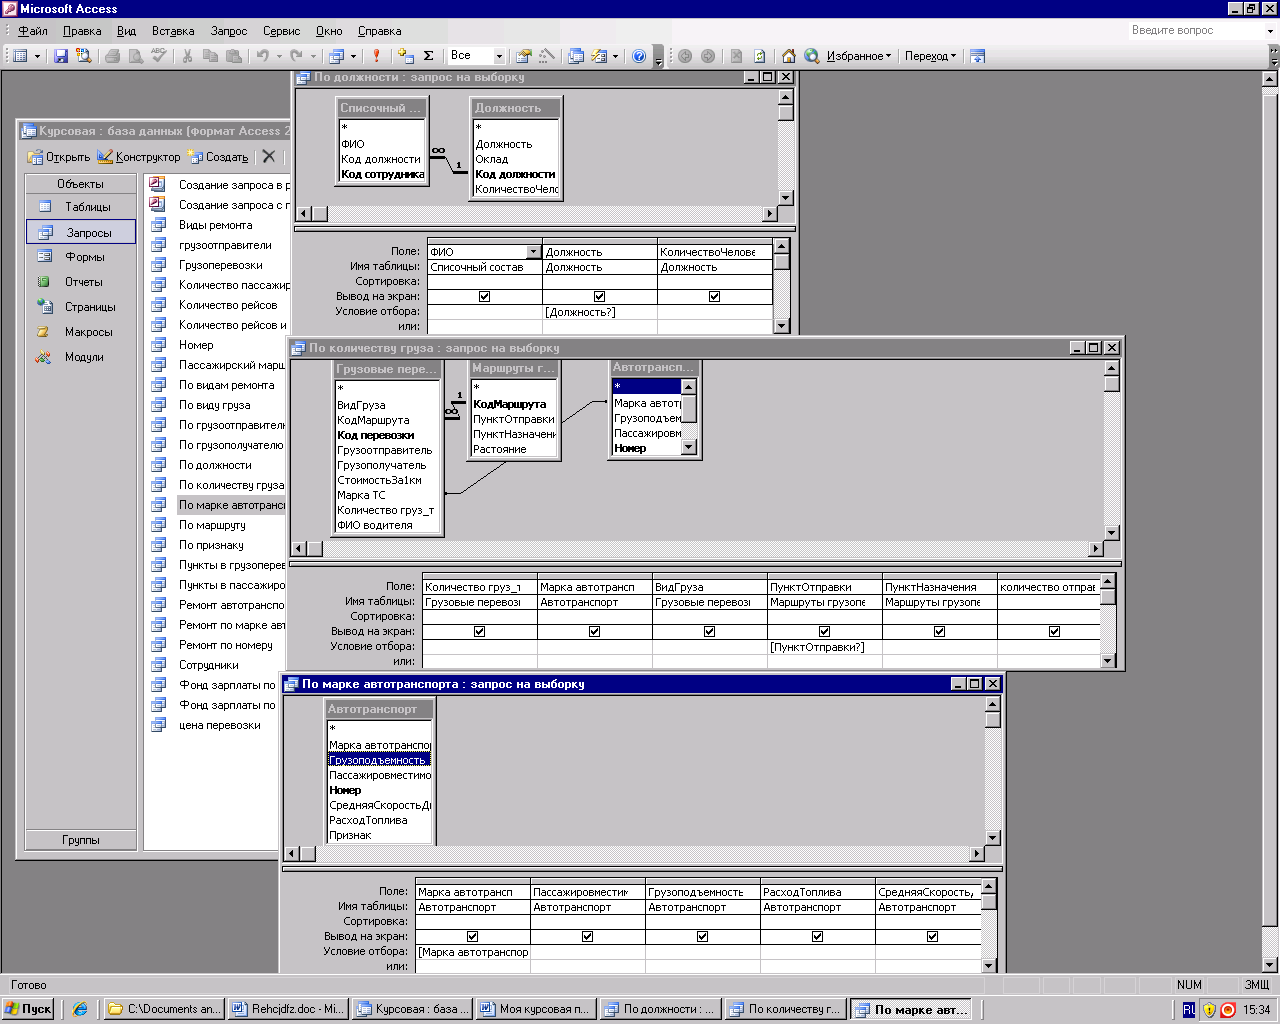Viewport: 1280px width, 1024px height.
Task: Expand the Top Values 'Все' combo box
Action: pos(499,56)
